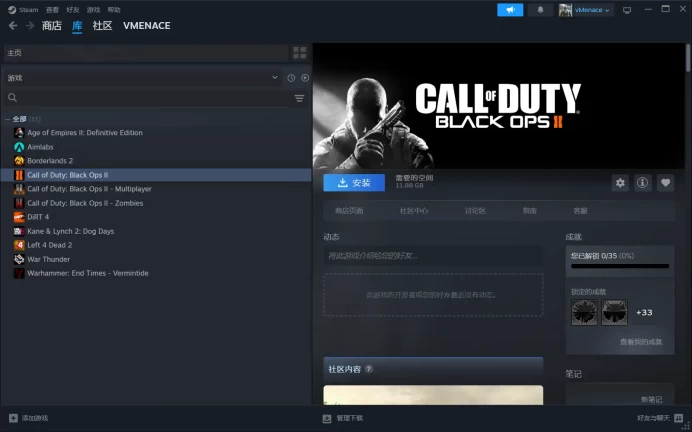The height and width of the screenshot is (432, 692).
Task: Open the 商店页面 link
Action: point(349,211)
